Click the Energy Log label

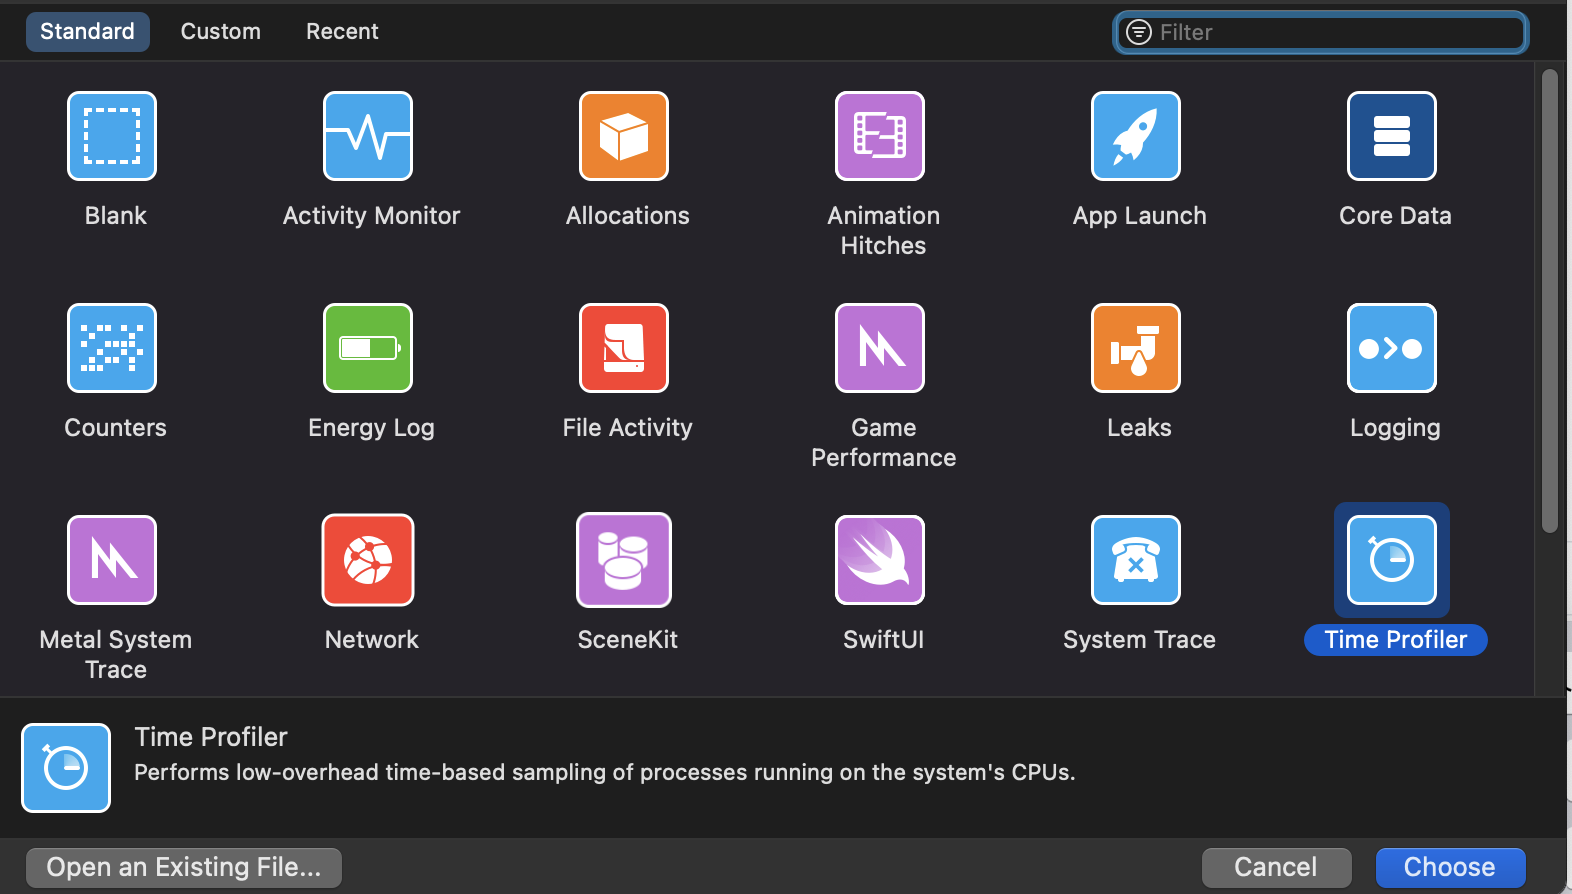point(371,428)
